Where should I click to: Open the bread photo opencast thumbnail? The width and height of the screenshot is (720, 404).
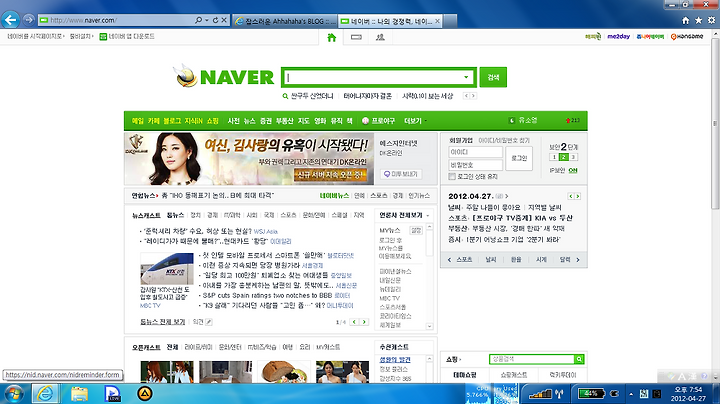pos(284,372)
